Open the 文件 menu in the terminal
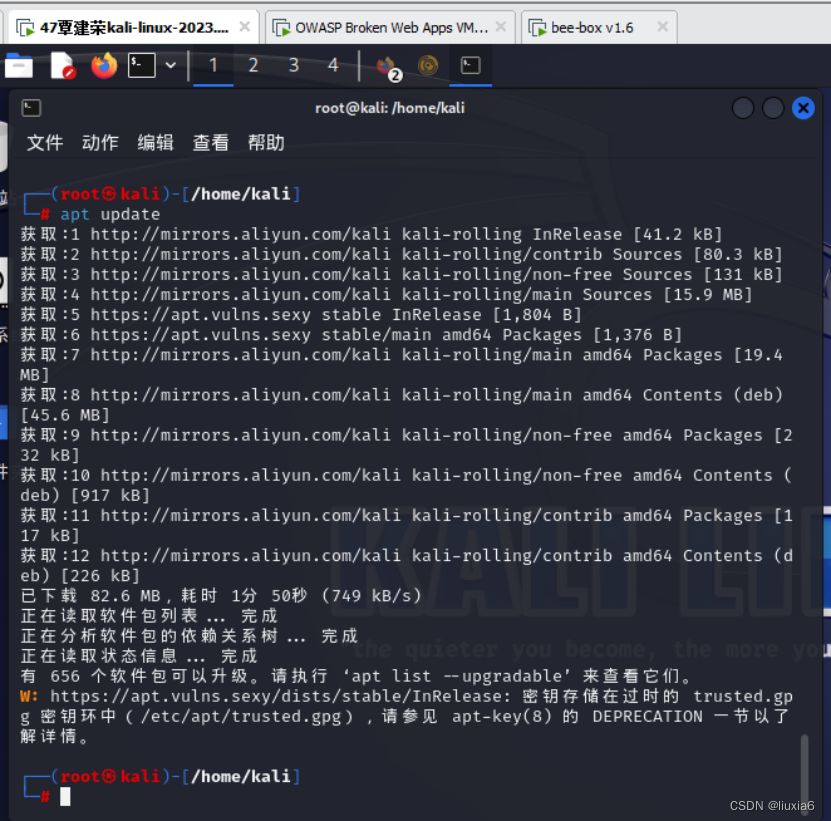This screenshot has height=821, width=831. coord(45,142)
